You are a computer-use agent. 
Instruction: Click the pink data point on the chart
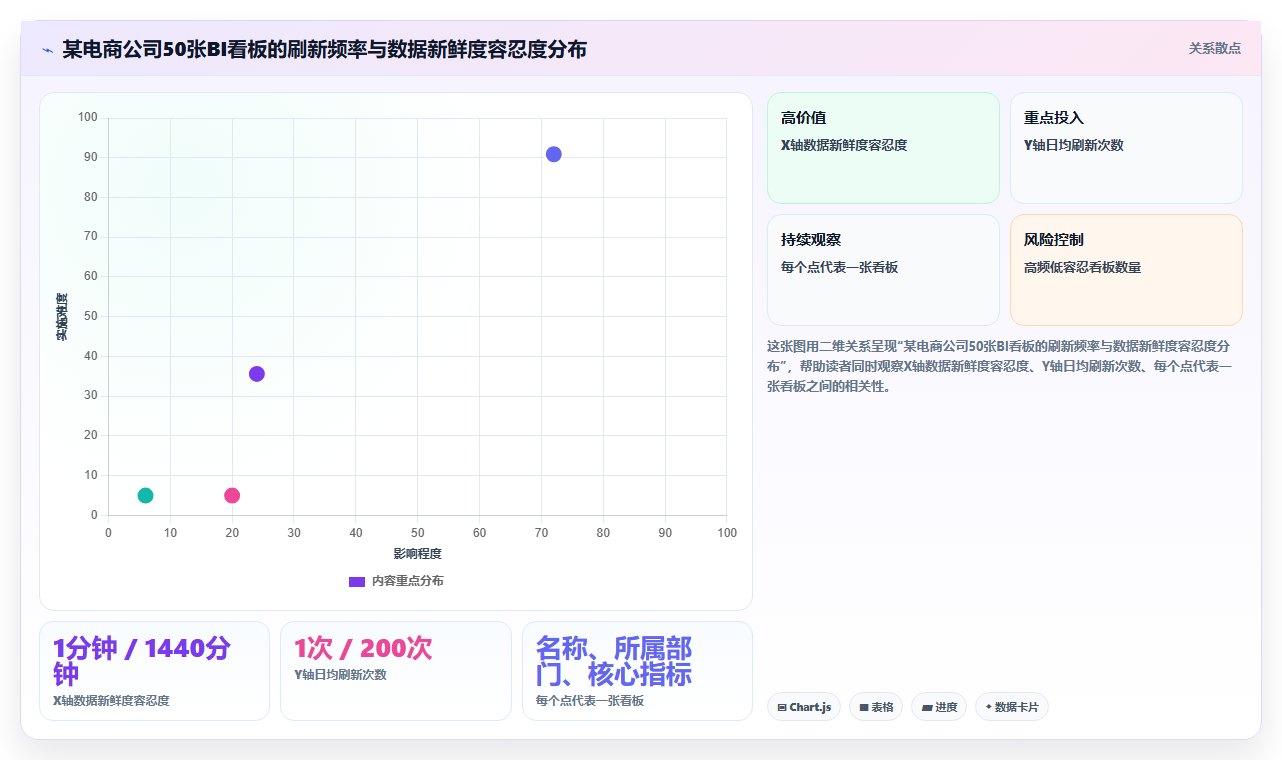(x=232, y=495)
